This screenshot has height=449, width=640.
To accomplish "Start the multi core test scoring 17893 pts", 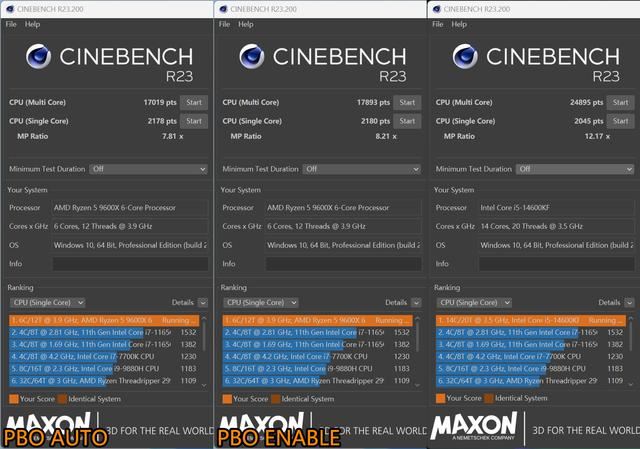I will (407, 102).
